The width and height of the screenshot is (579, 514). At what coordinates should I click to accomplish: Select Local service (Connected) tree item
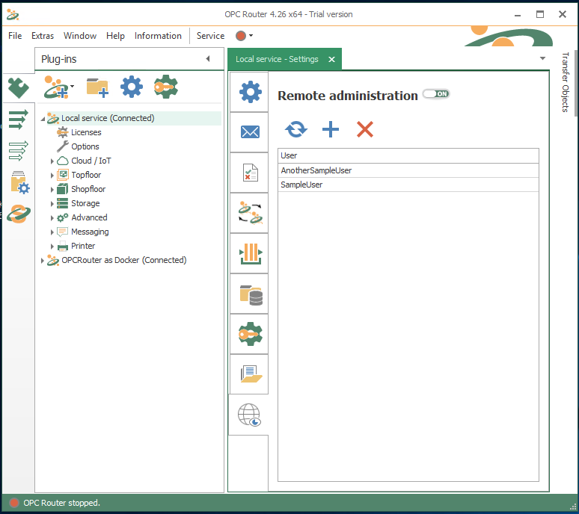pyautogui.click(x=107, y=118)
